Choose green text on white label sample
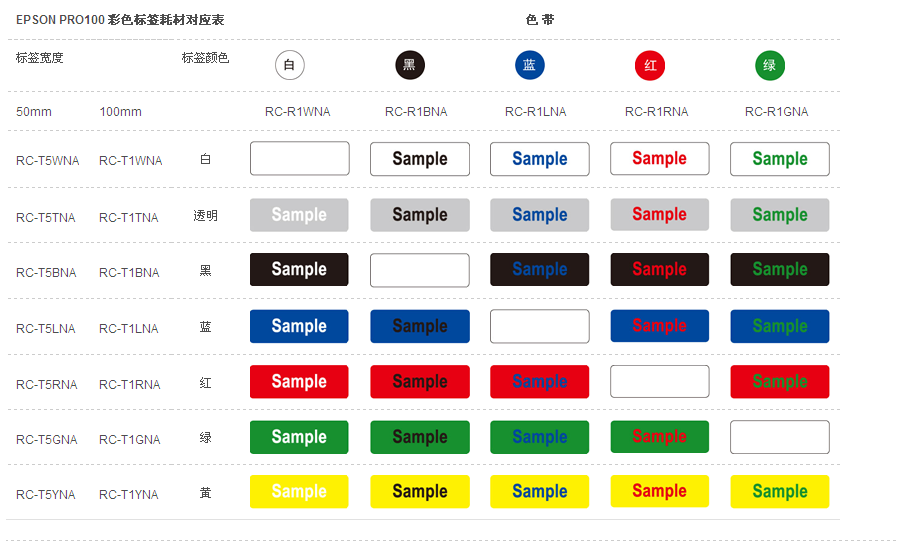 click(x=780, y=159)
